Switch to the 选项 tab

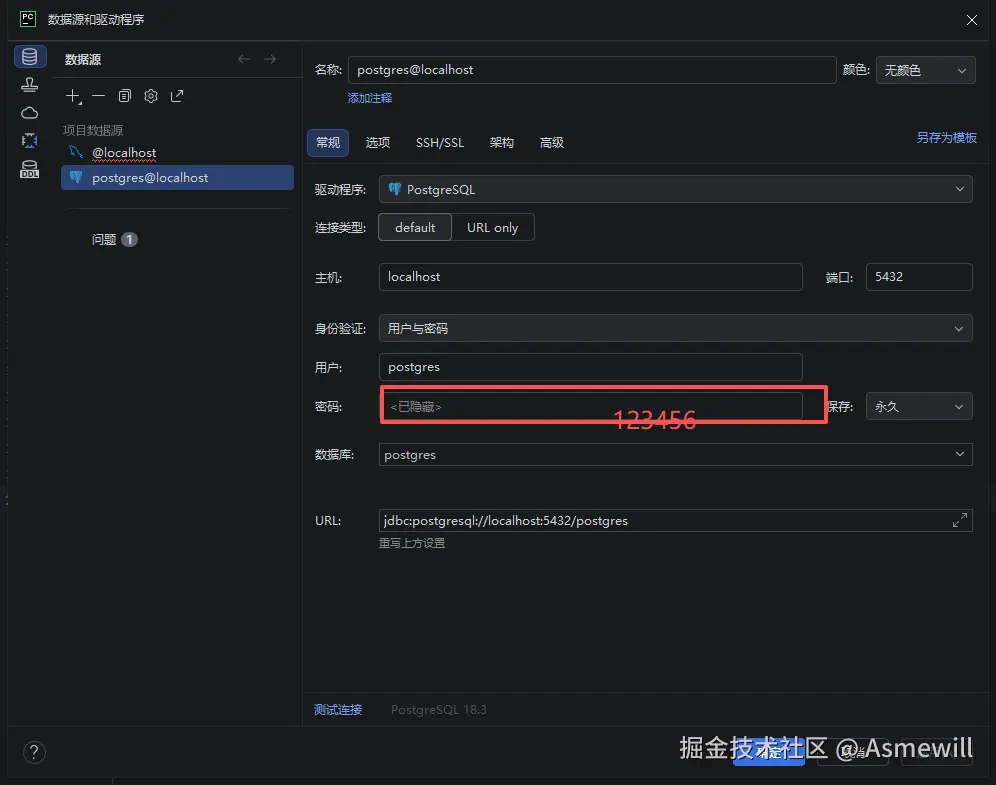click(378, 143)
